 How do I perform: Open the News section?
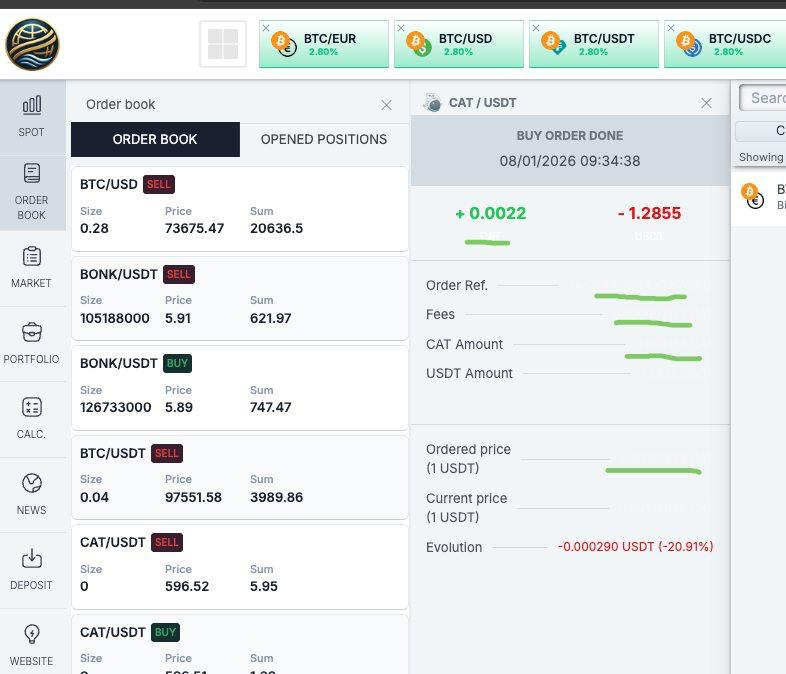click(31, 494)
